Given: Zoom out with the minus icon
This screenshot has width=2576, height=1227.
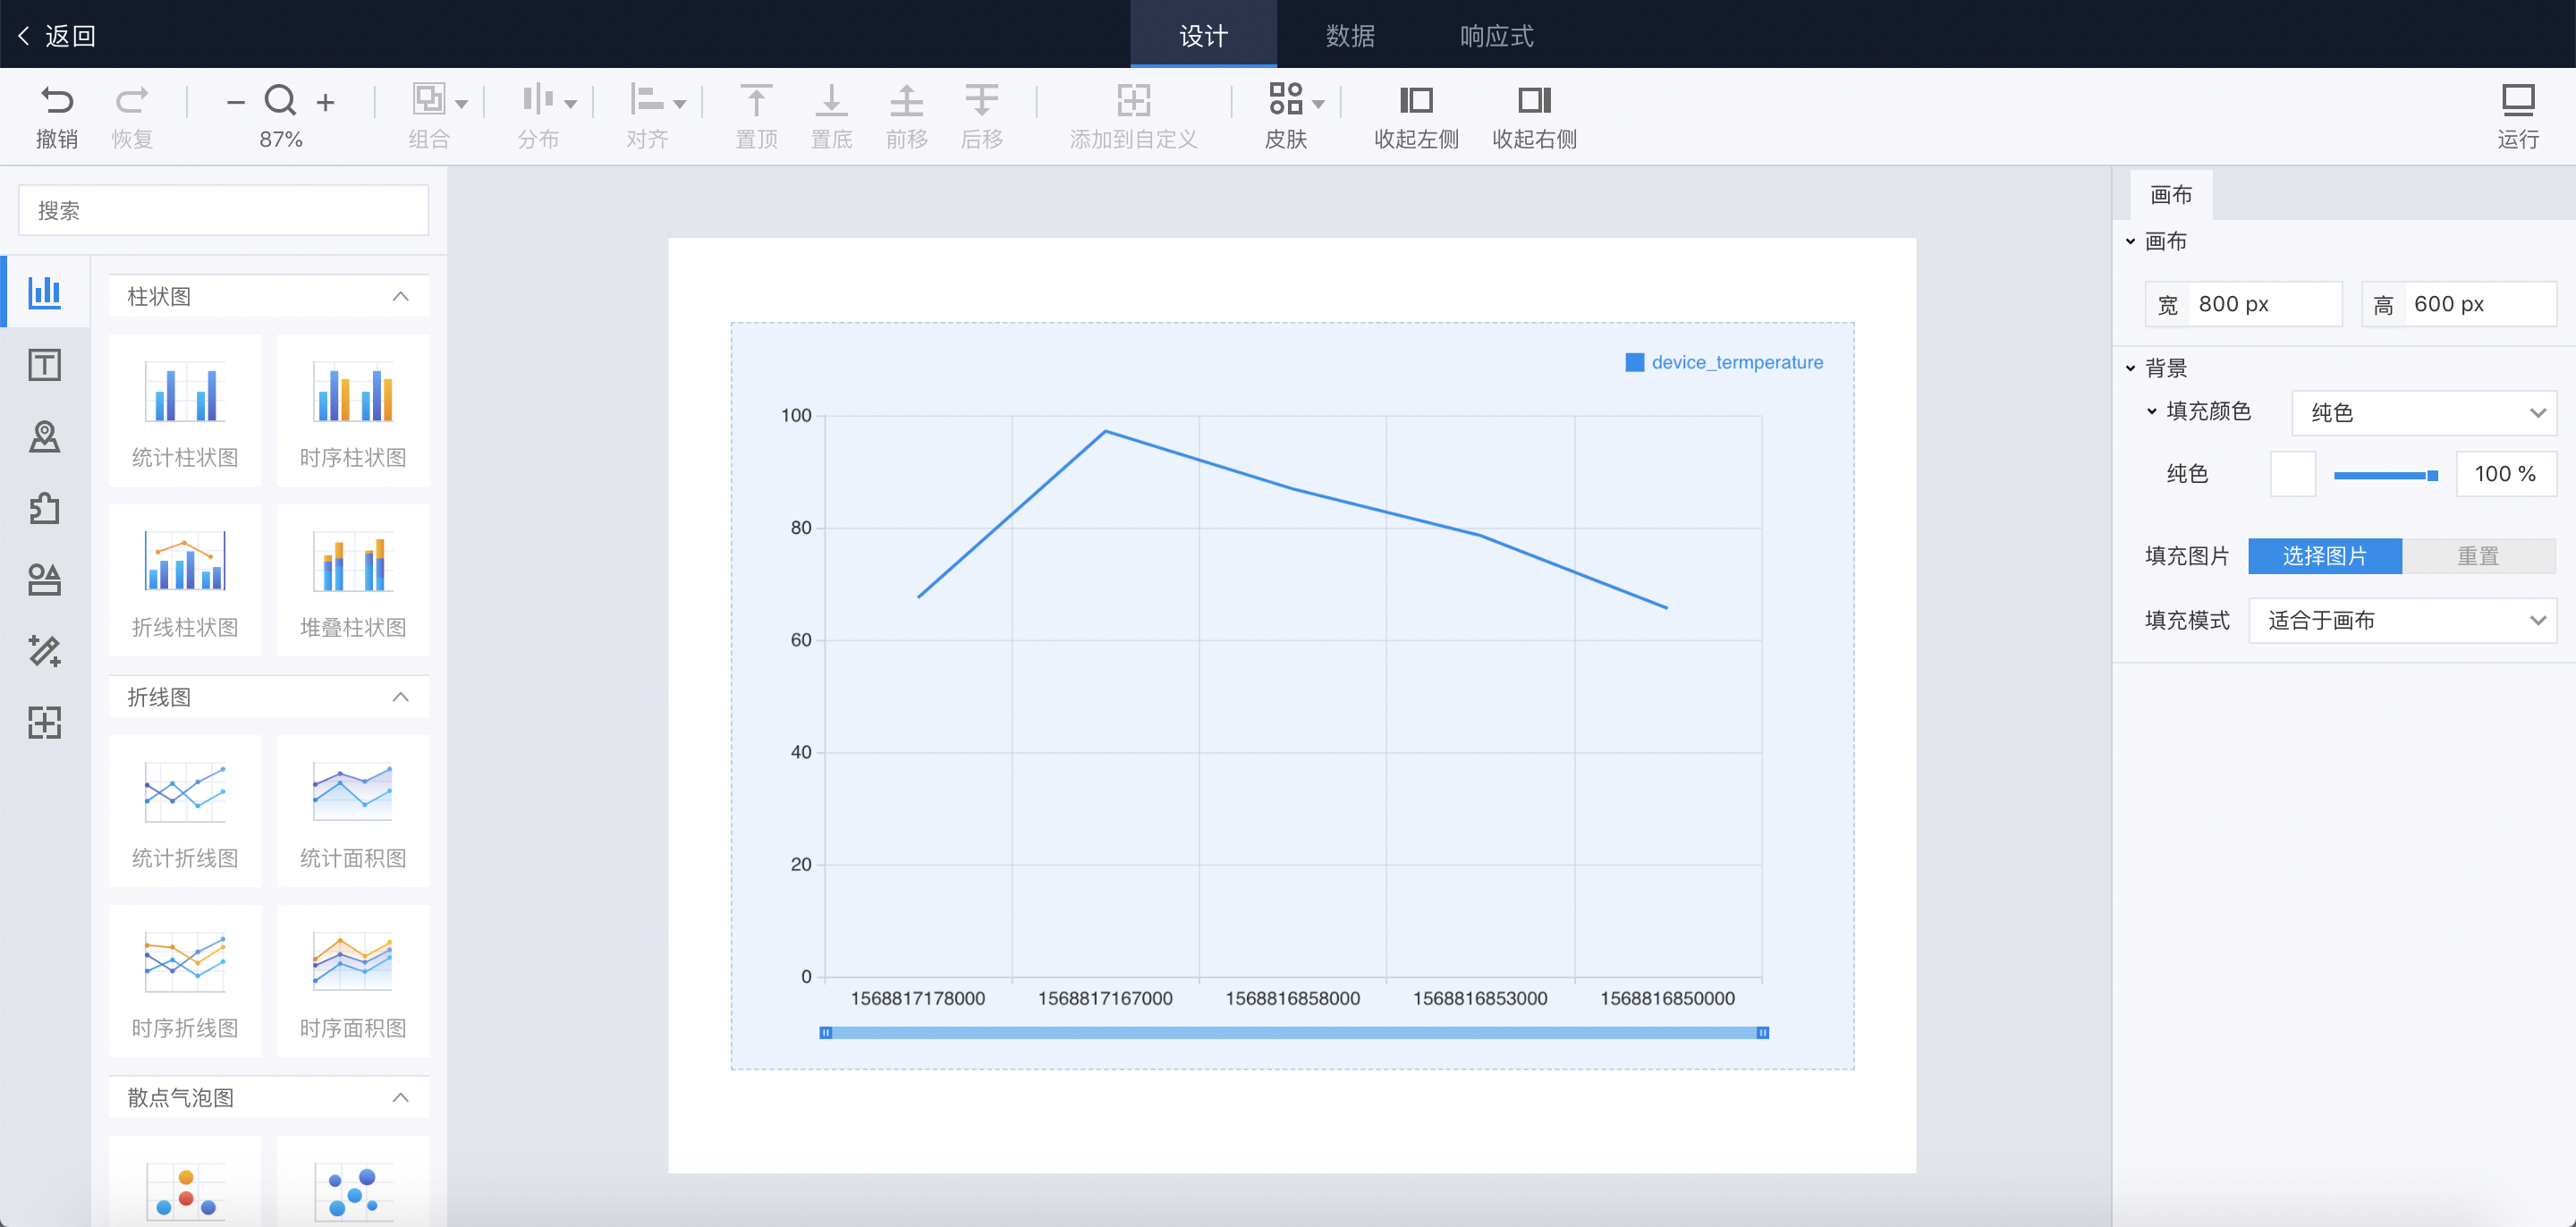Looking at the screenshot, I should 236,102.
